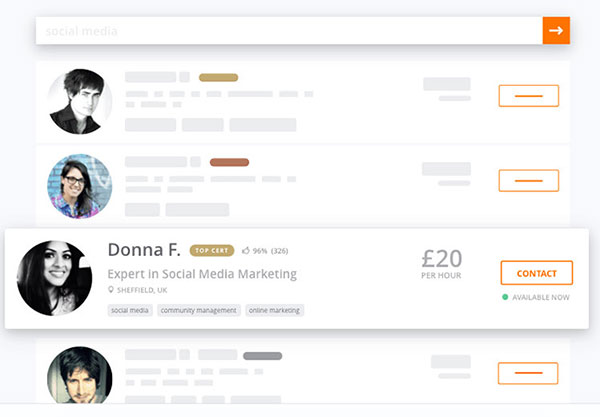600x417 pixels.
Task: Click the location pin icon by Sheffield
Action: pyautogui.click(x=111, y=290)
